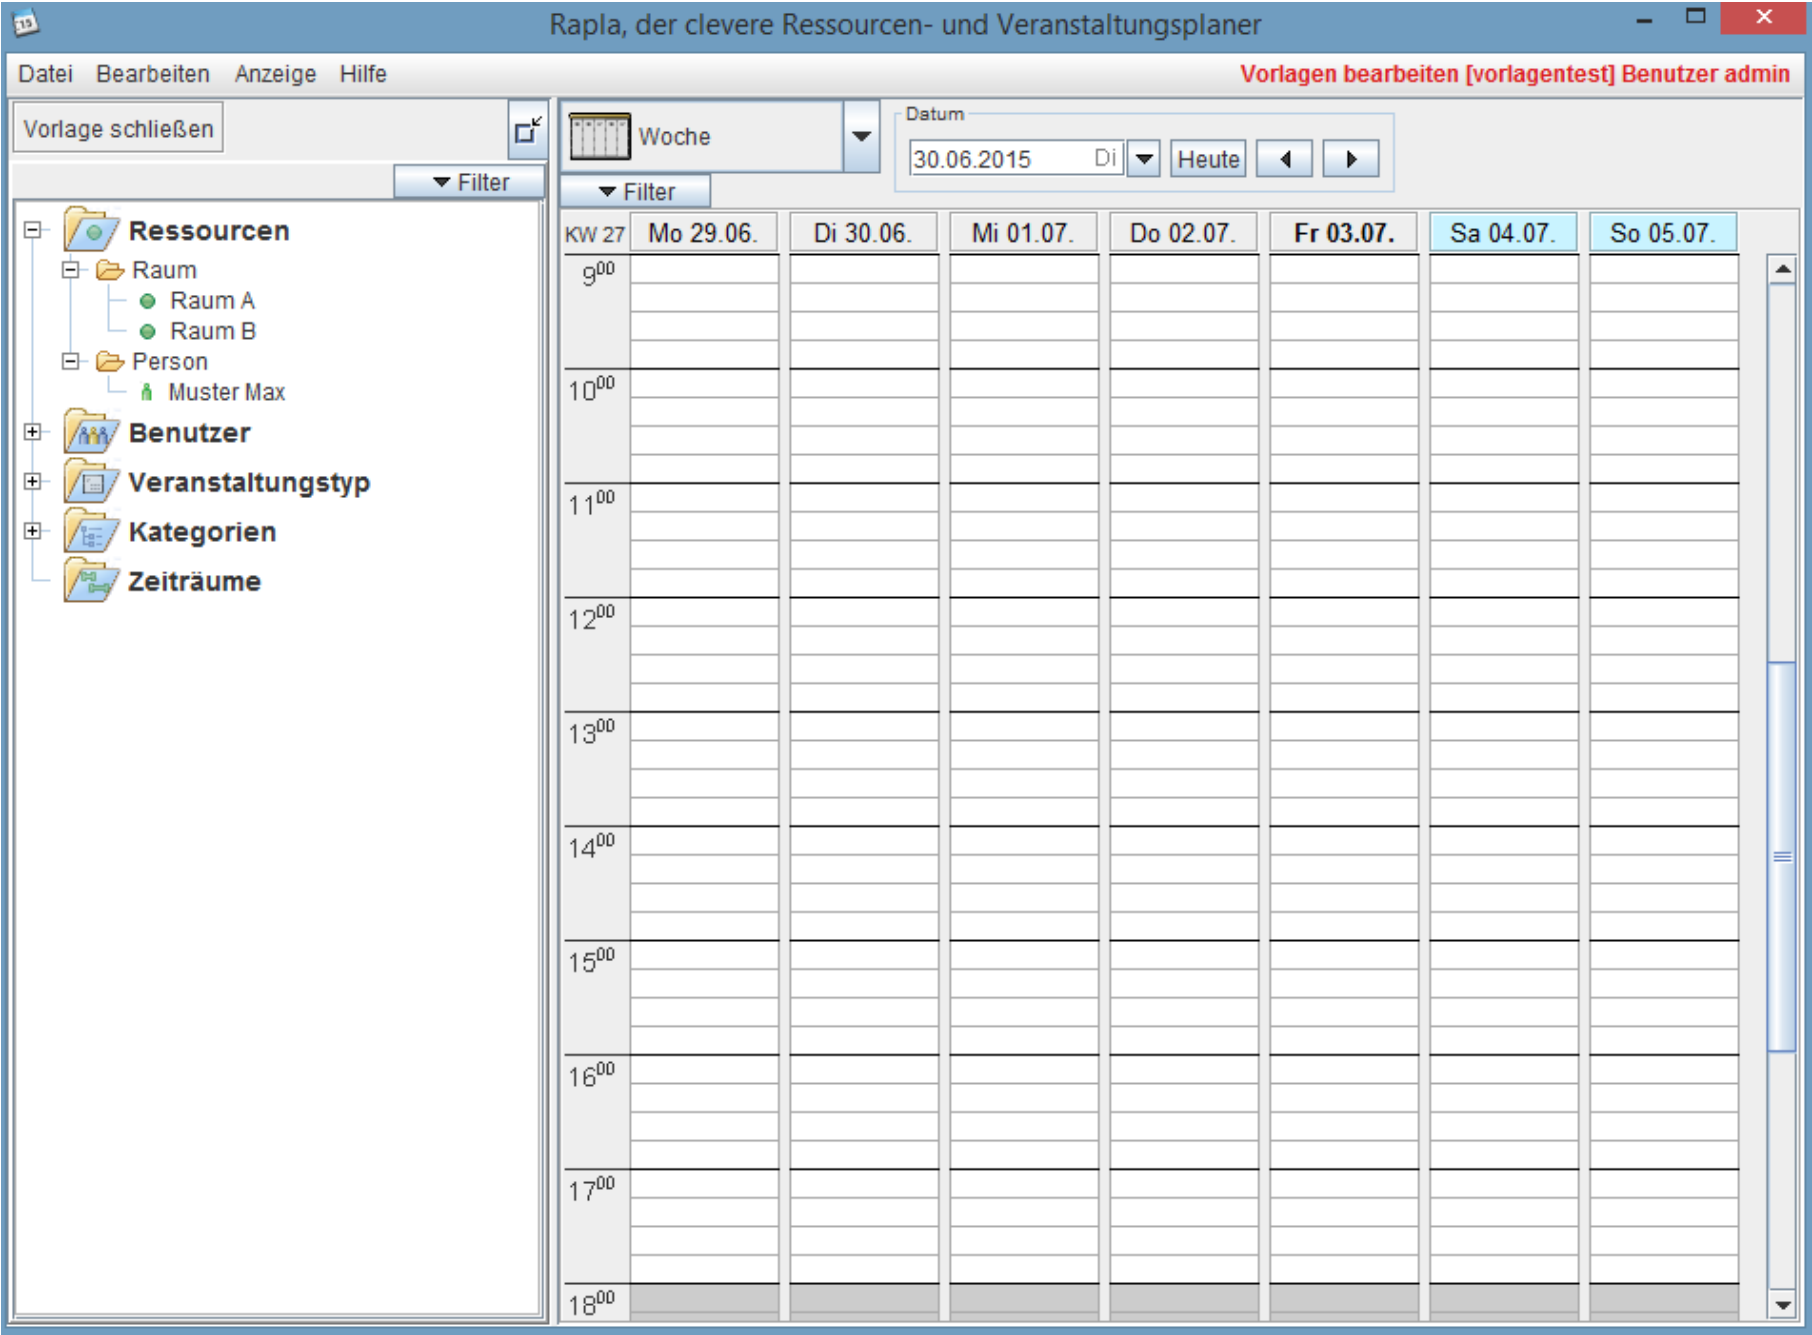This screenshot has height=1335, width=1812.
Task: Click the Zeiträume folder icon
Action: 91,581
